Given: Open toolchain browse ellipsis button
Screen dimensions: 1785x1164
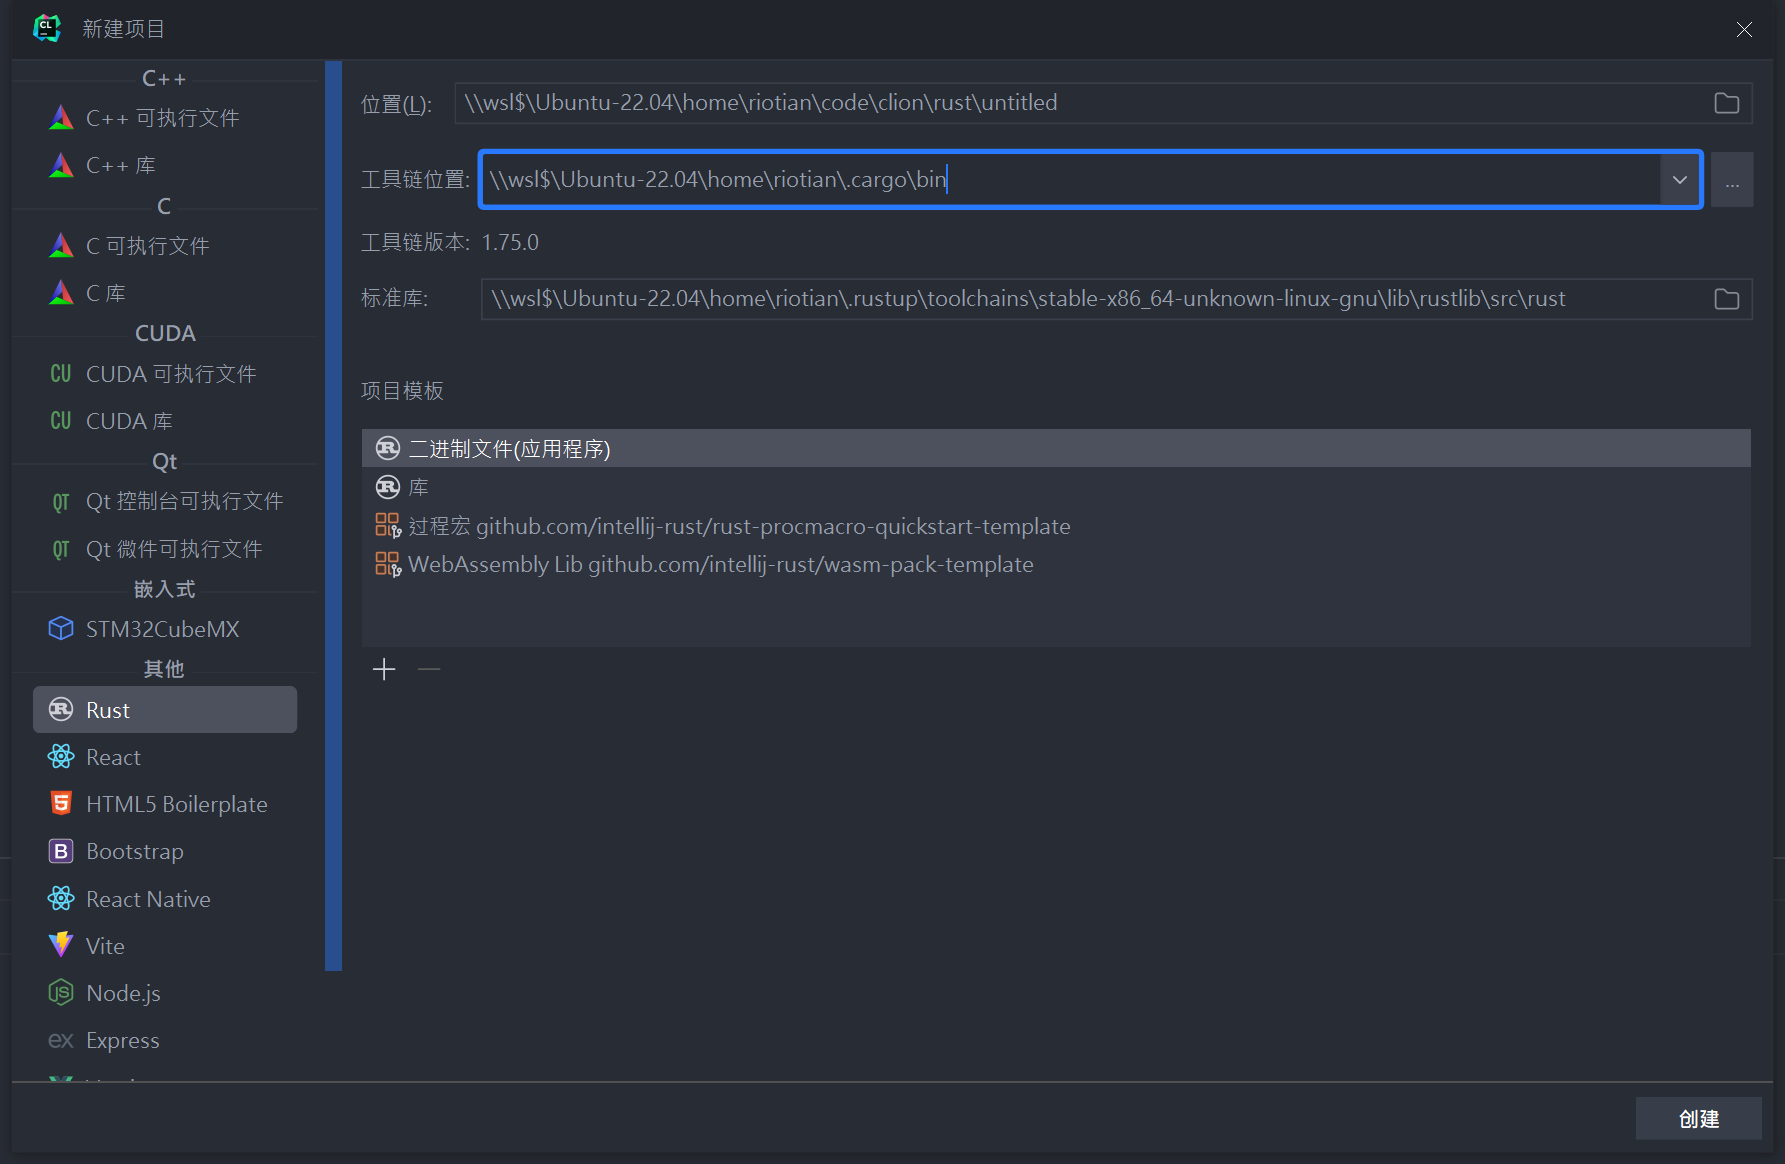Looking at the screenshot, I should [1732, 180].
